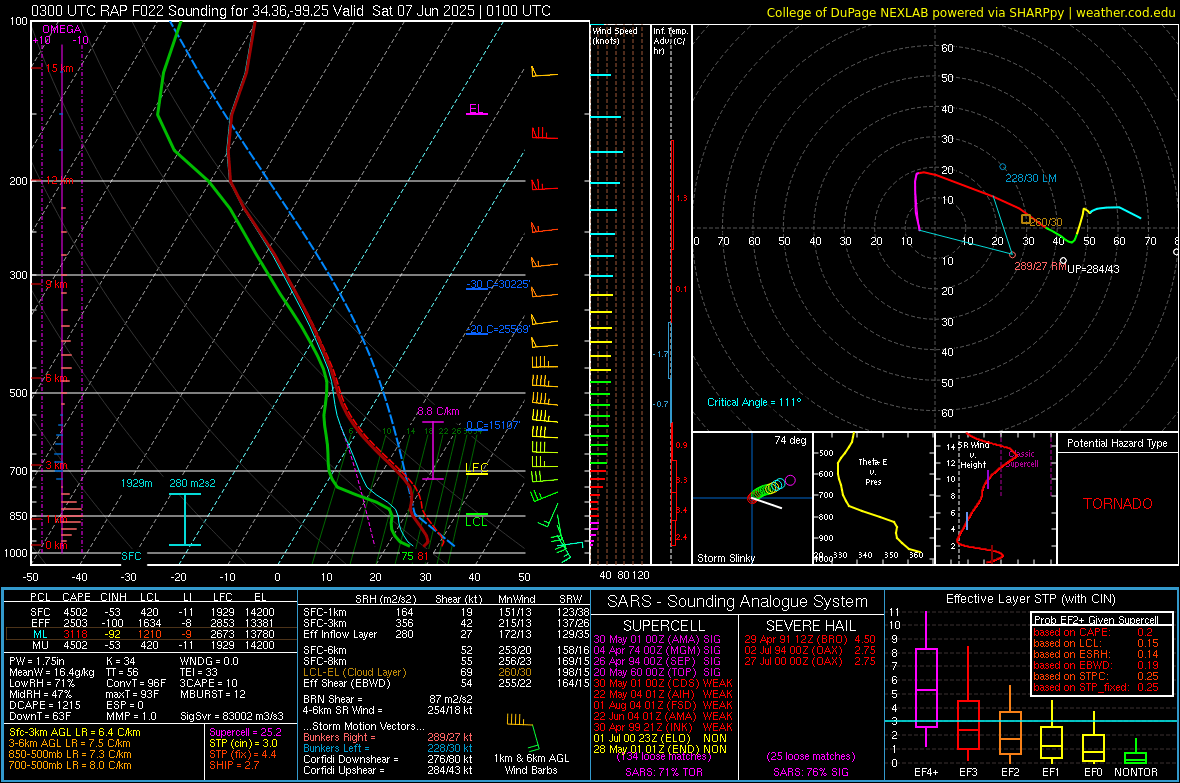Click the "Corfidi Downshear =" line
Screen dimensions: 1180x783
(388, 759)
